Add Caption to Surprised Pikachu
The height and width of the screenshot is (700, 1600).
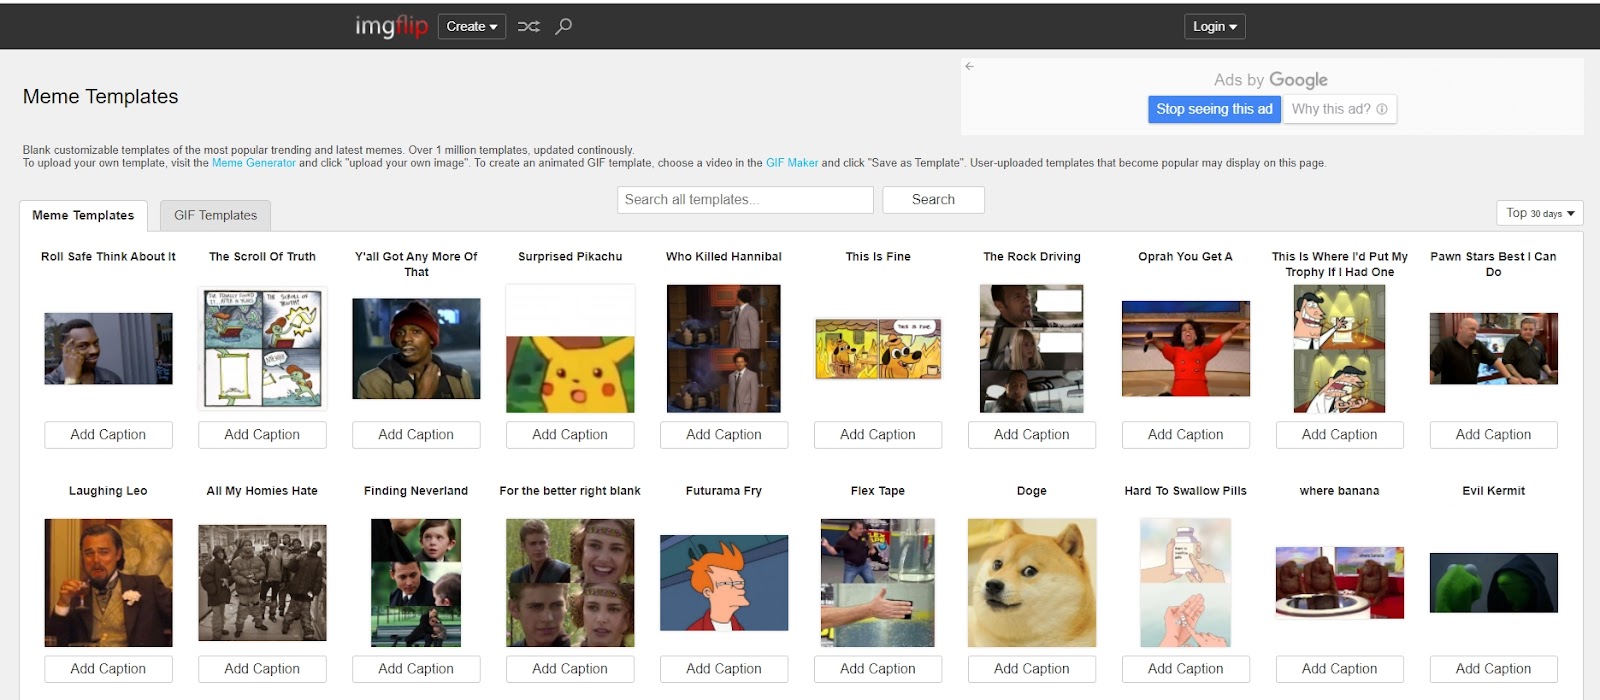(570, 434)
